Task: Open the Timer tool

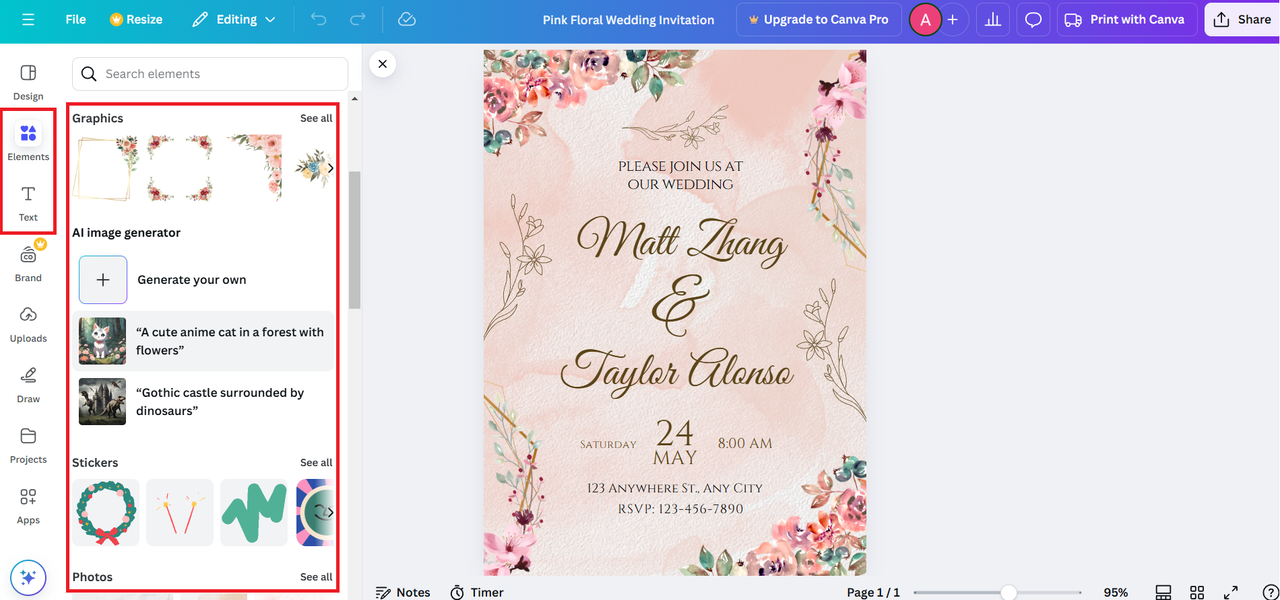Action: point(477,592)
